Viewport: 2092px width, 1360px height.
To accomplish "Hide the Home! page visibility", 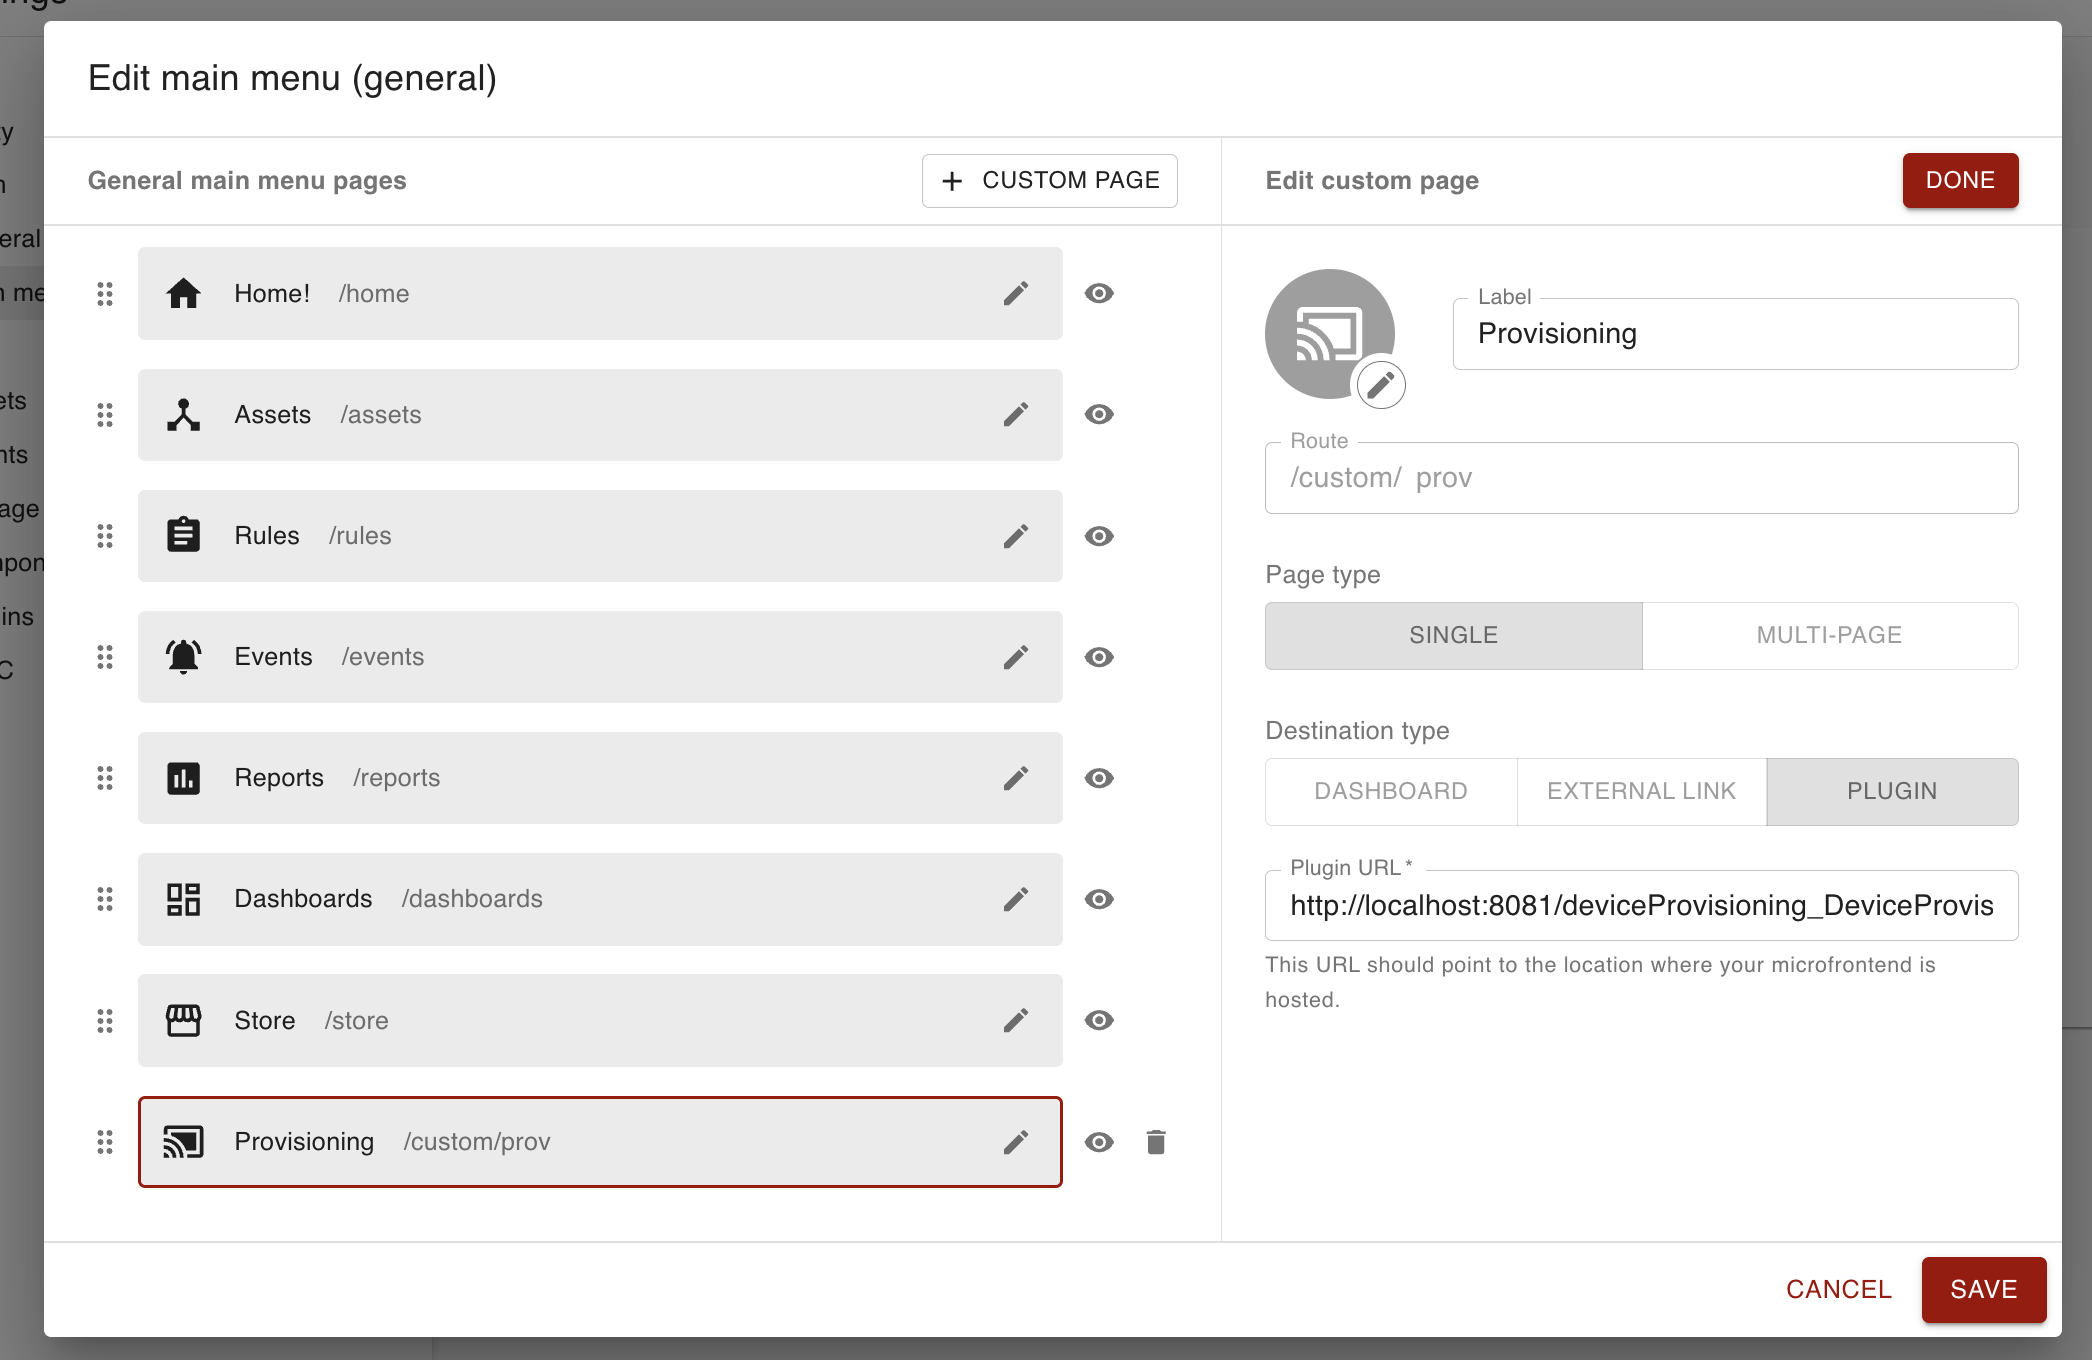I will [x=1099, y=294].
